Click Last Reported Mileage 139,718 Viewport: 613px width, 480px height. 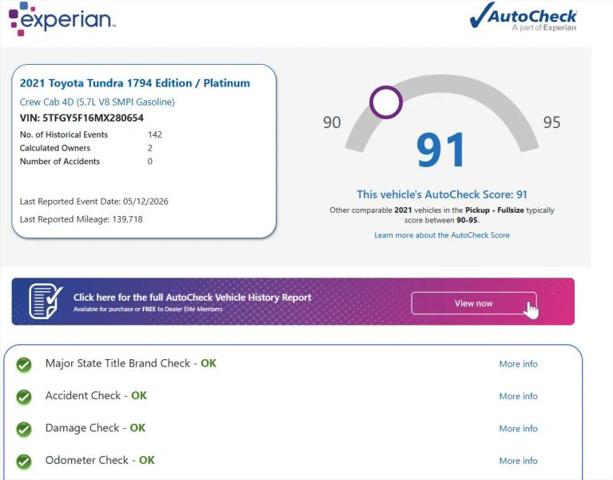coord(81,219)
